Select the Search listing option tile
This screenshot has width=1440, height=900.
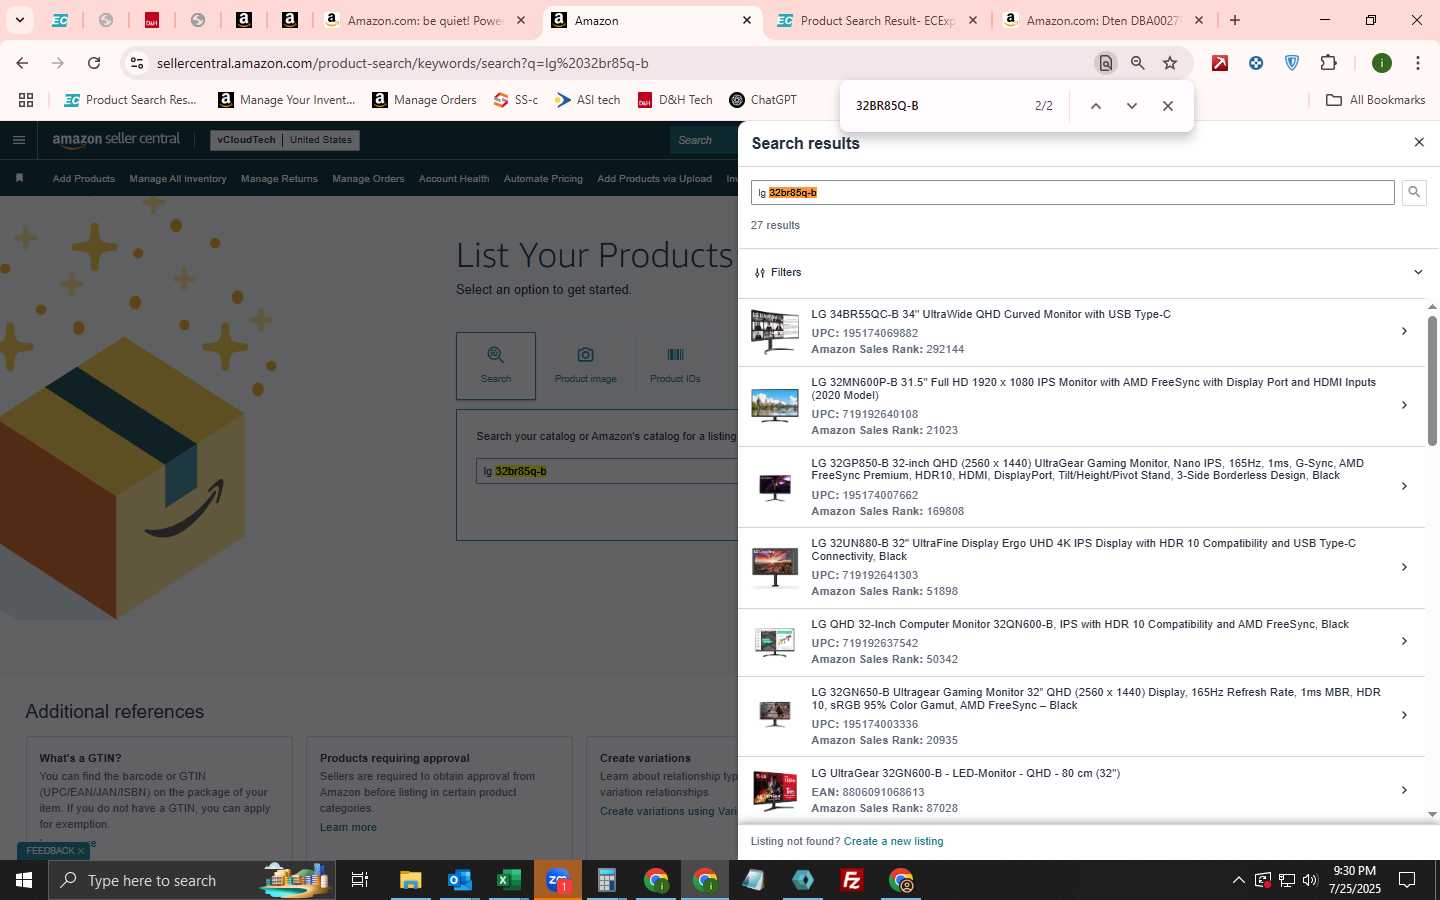coord(496,366)
